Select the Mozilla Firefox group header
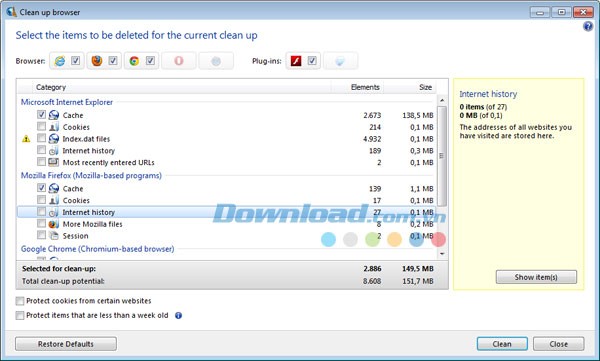600x361 pixels. [x=91, y=176]
